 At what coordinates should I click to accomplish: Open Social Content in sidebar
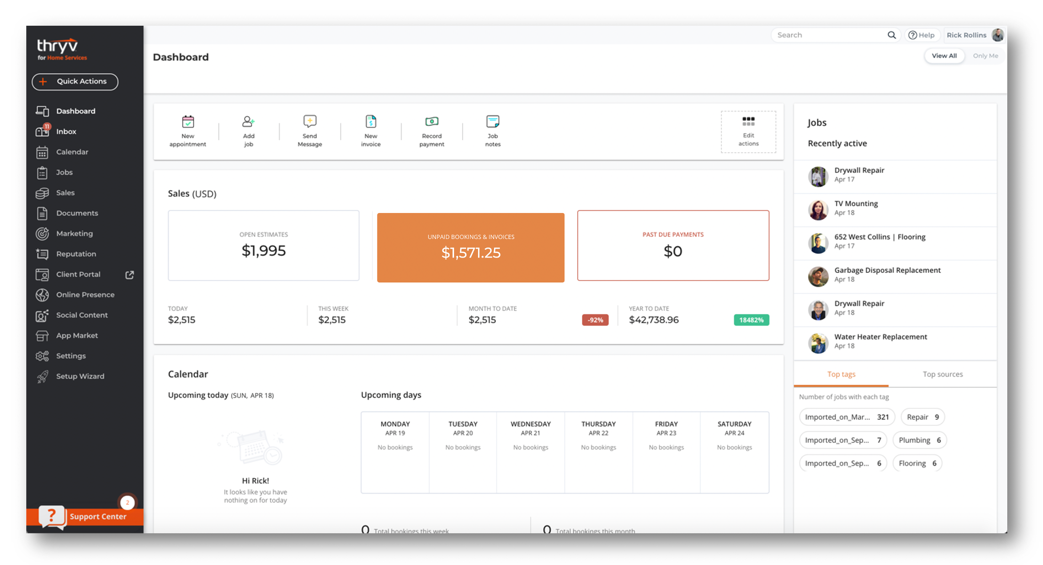click(72, 315)
